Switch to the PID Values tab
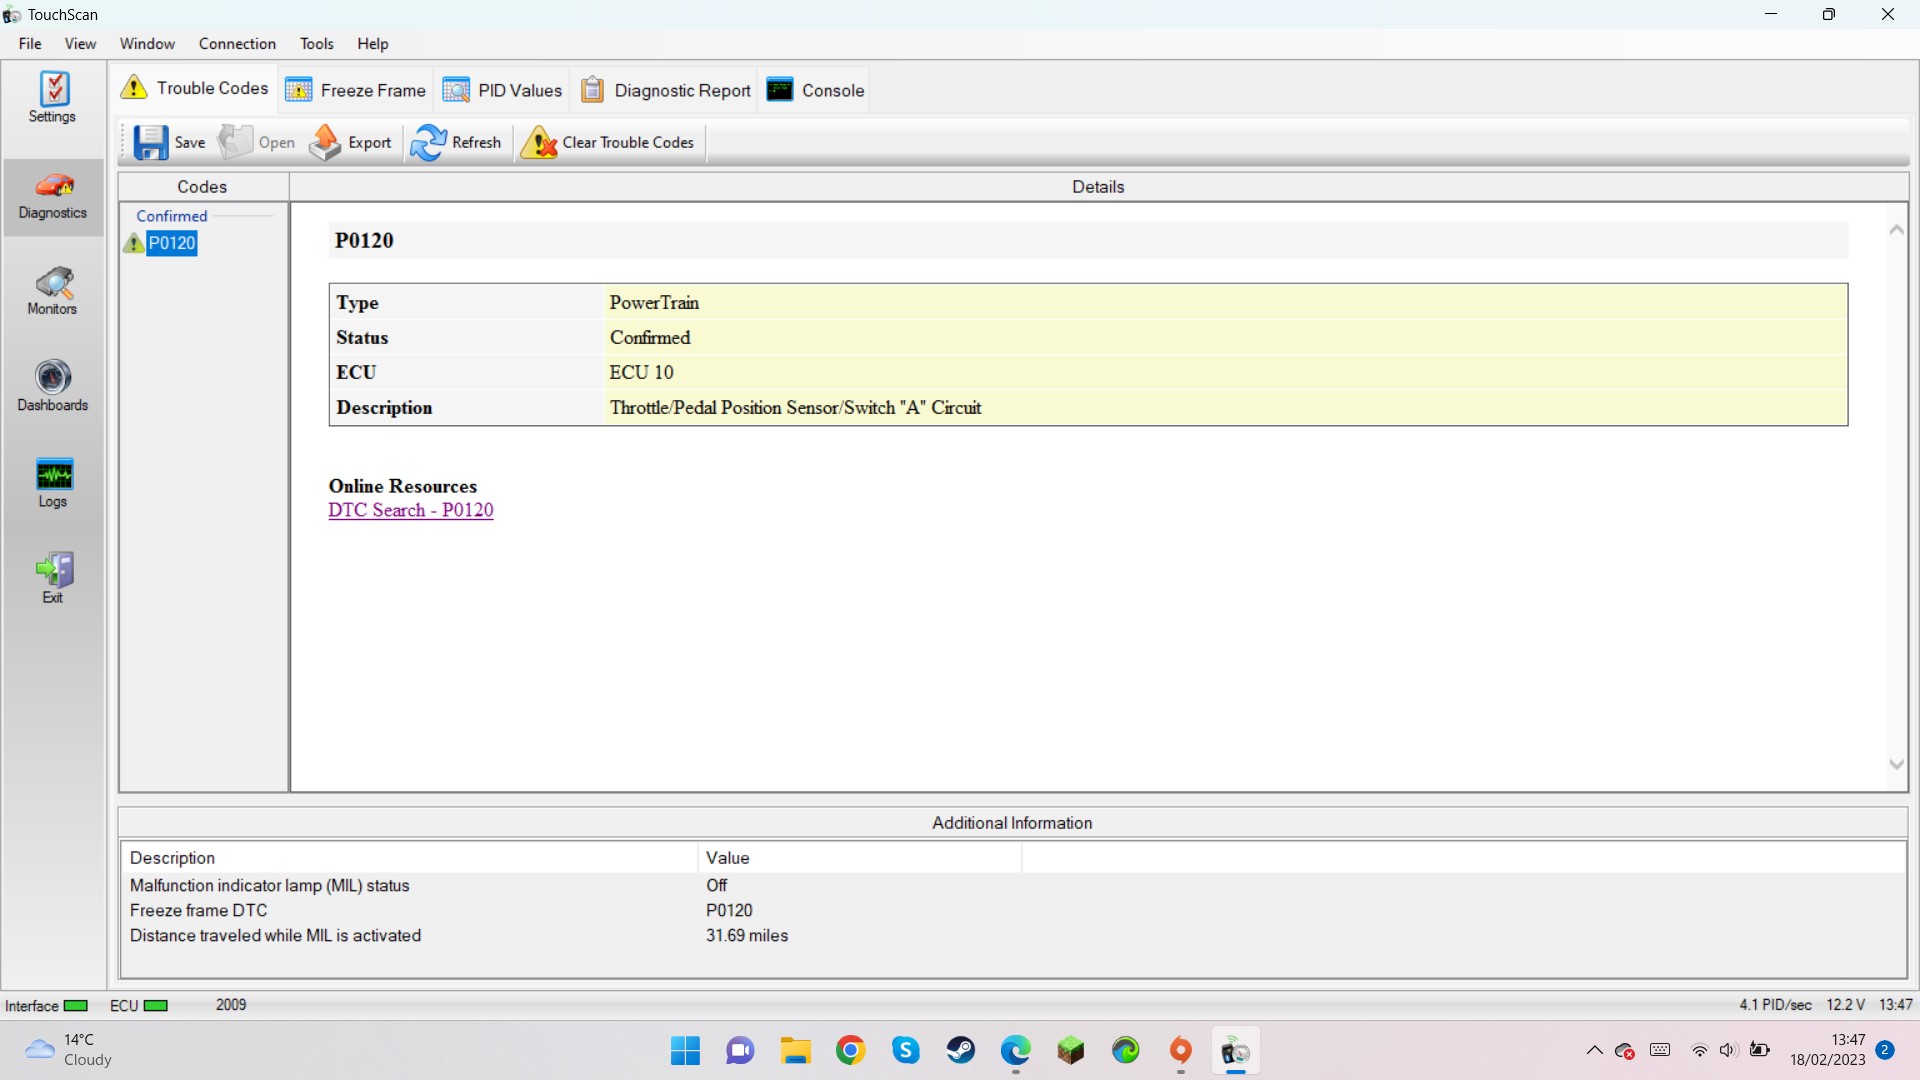 click(x=502, y=90)
